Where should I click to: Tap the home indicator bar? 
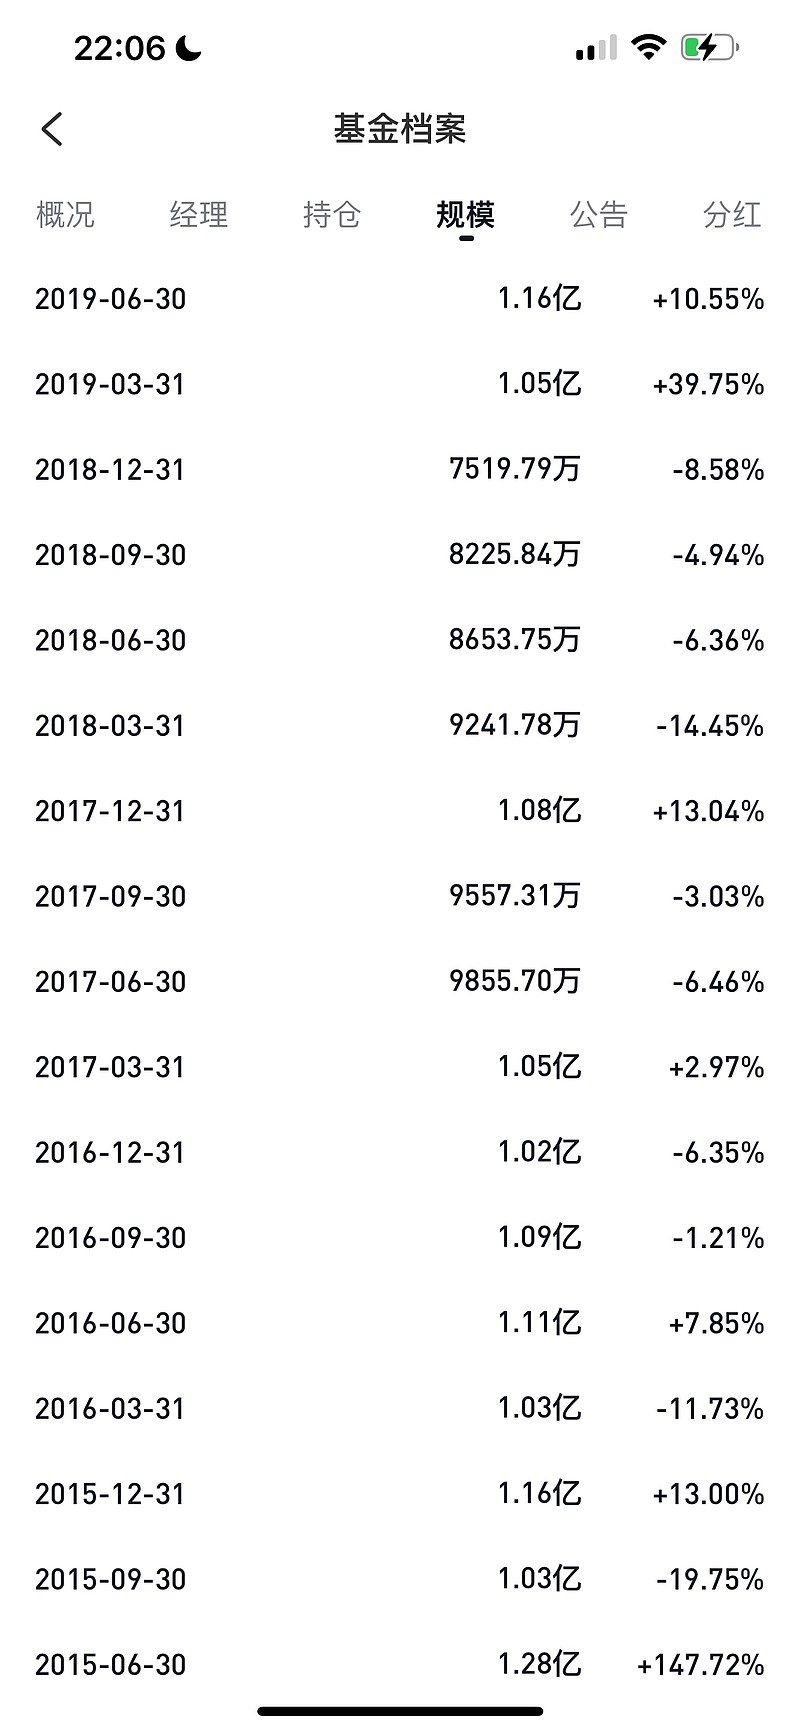(400, 1711)
